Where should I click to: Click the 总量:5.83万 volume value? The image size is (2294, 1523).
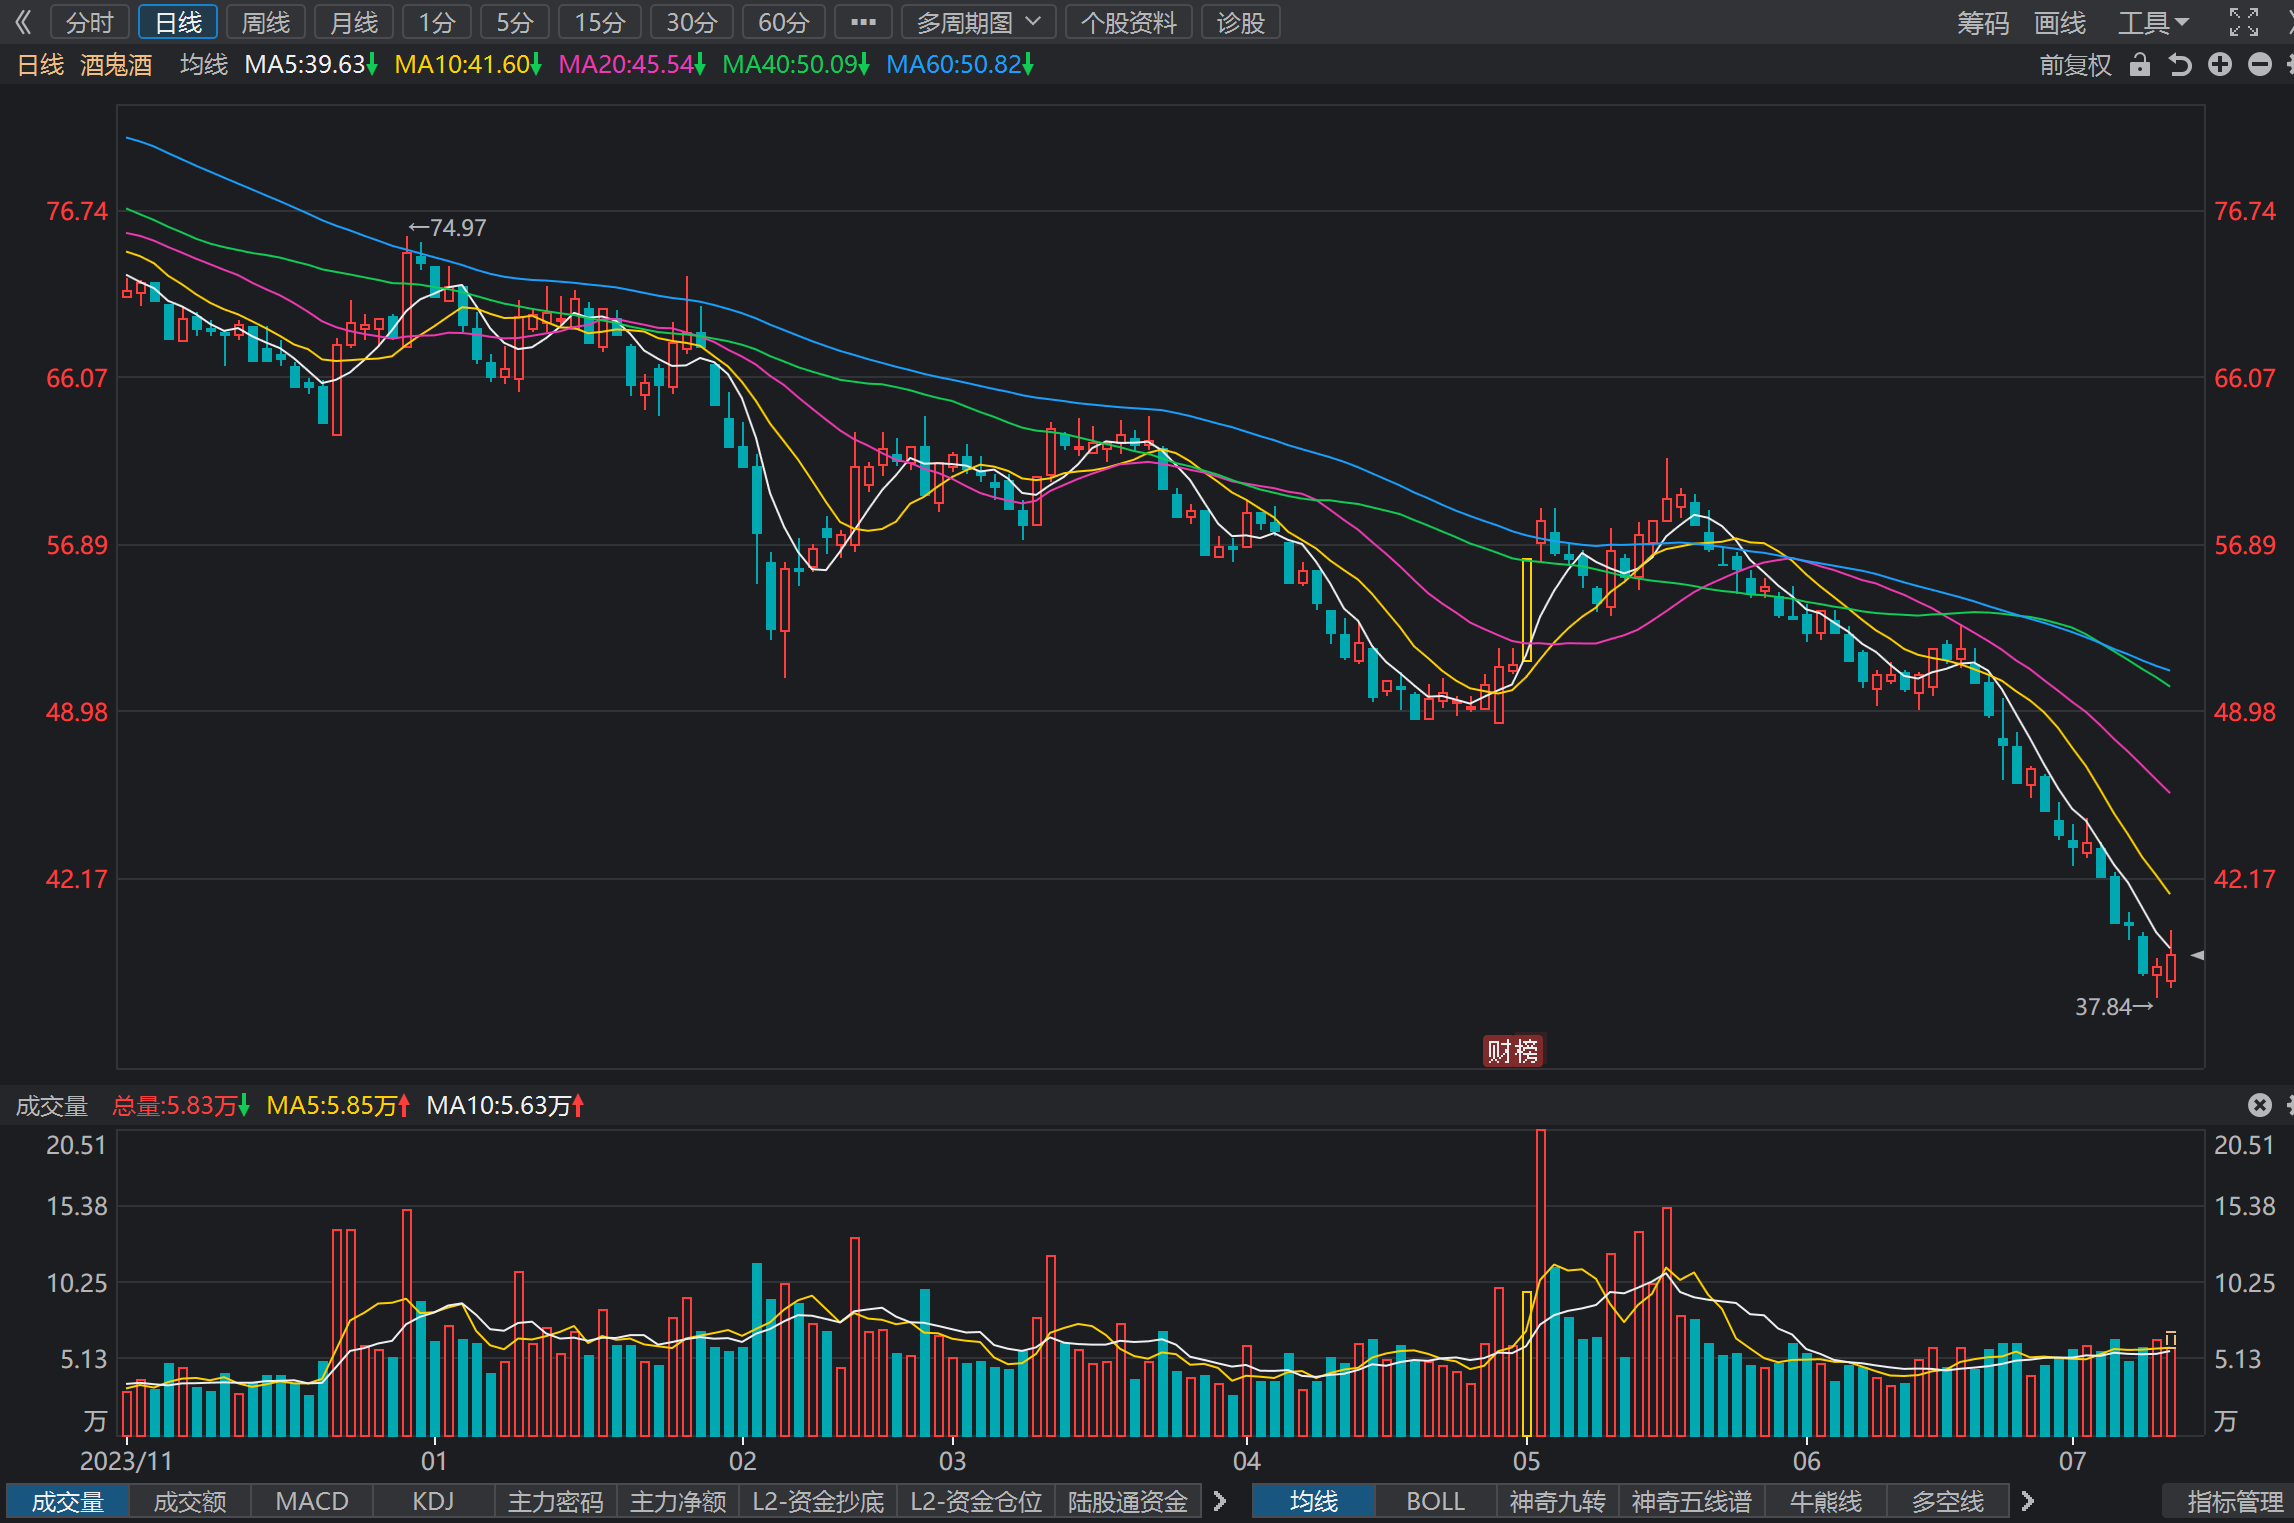click(x=181, y=1105)
